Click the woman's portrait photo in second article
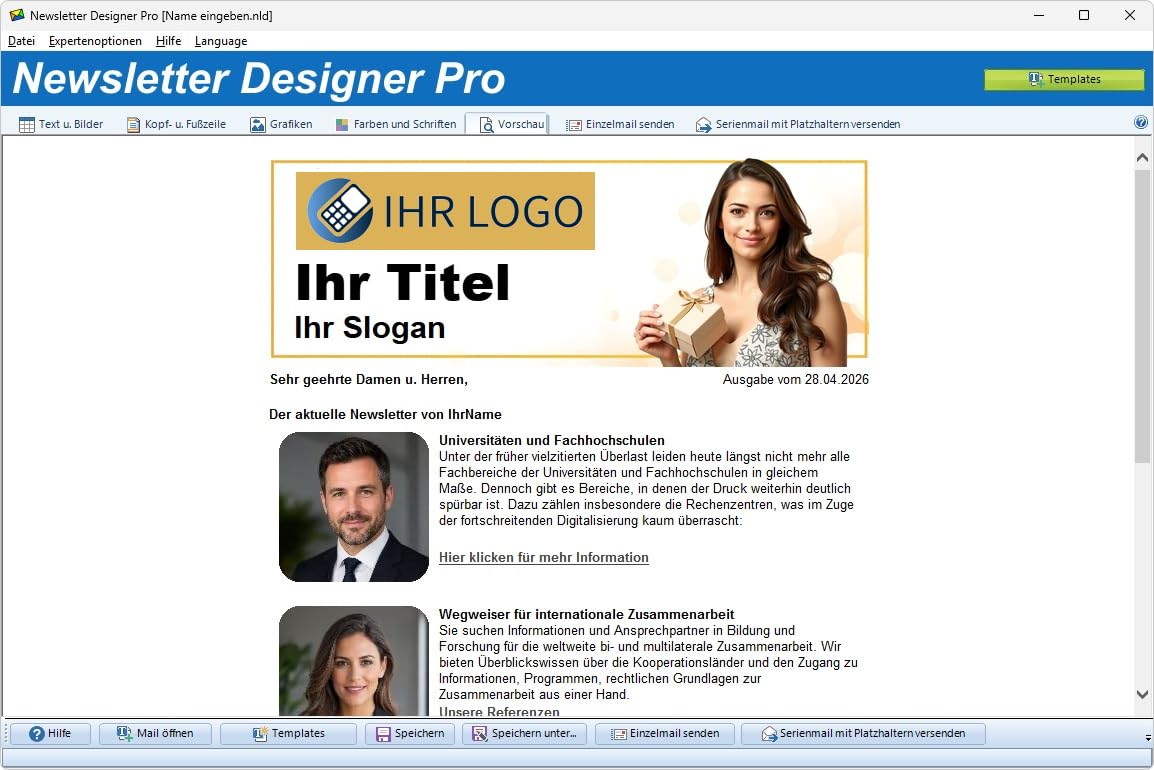 [x=354, y=661]
